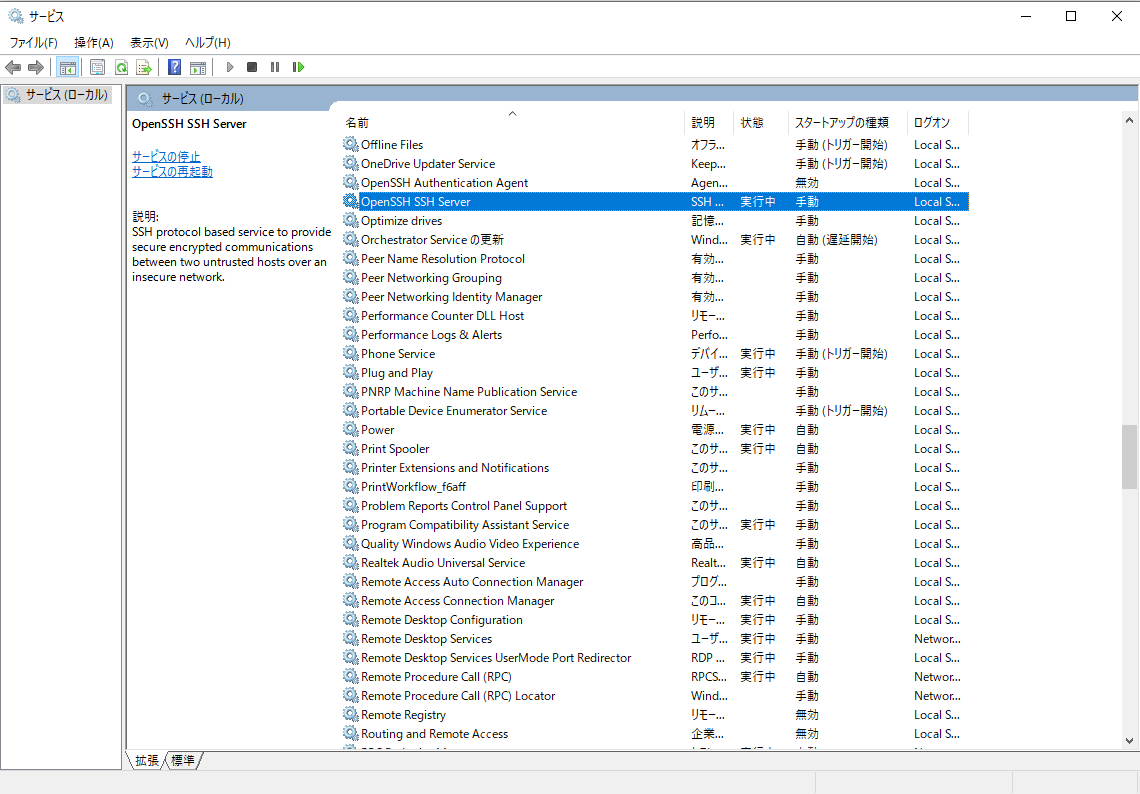Screen dimensions: 1140x794
Task: Click the scrollbar down arrow
Action: coord(1129,741)
